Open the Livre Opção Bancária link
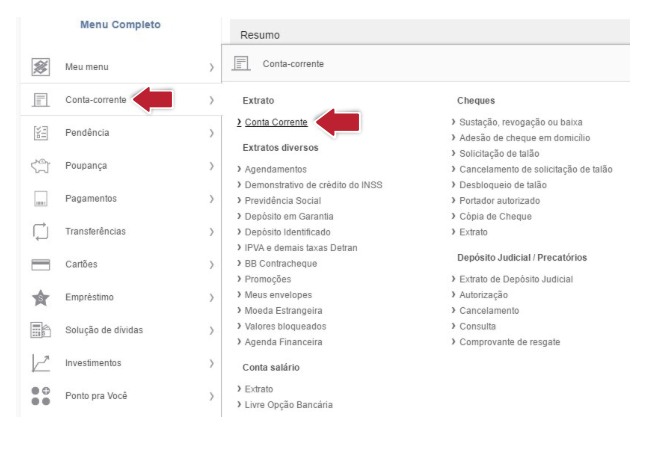 [x=289, y=404]
